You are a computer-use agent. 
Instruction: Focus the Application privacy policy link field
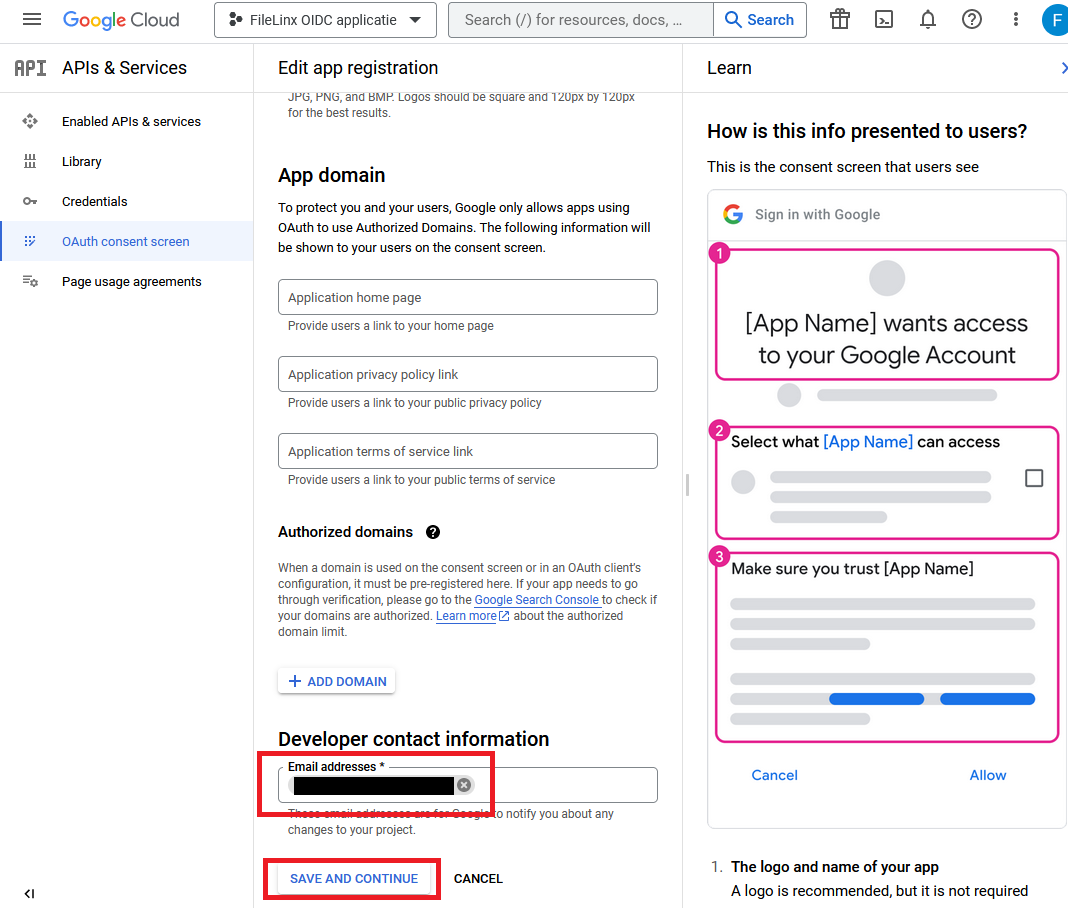468,375
